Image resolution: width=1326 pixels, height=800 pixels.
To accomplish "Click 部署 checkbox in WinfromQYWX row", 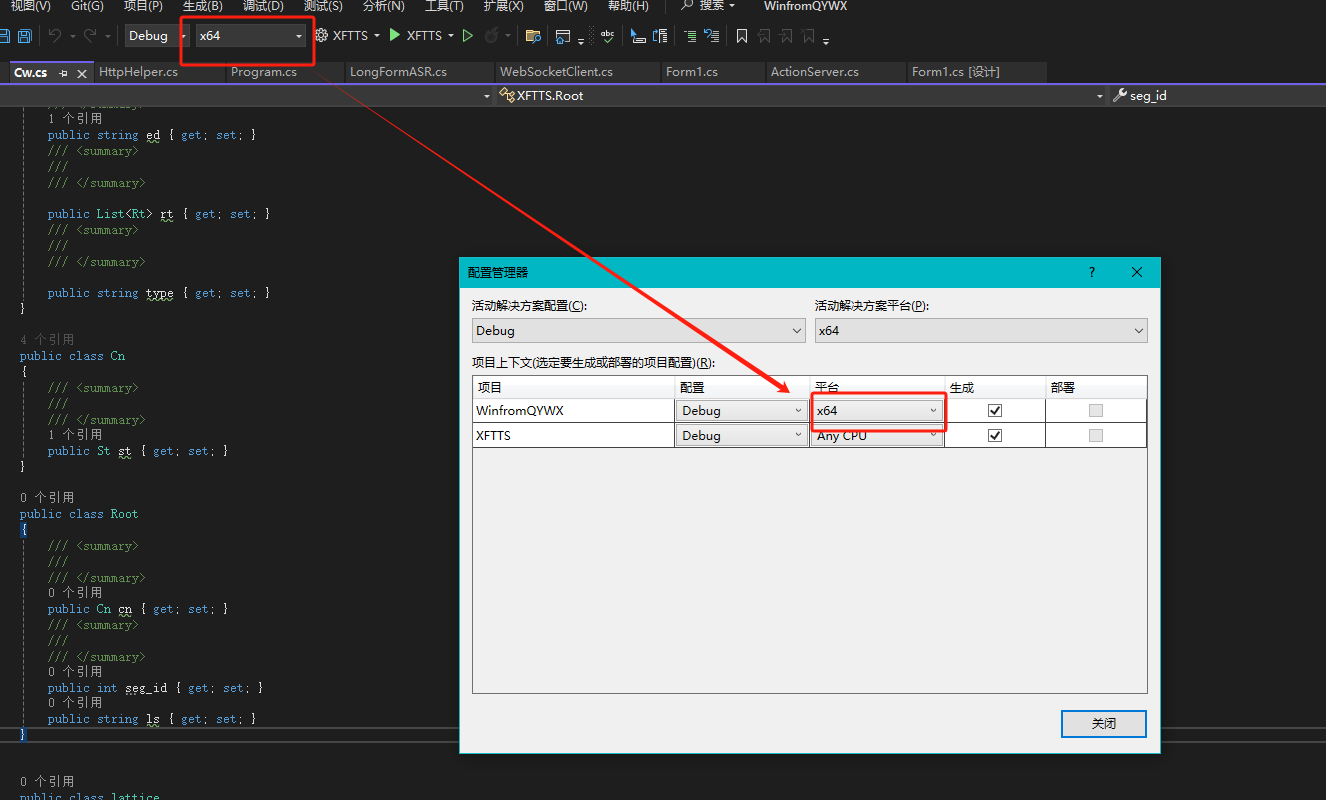I will coord(1096,410).
